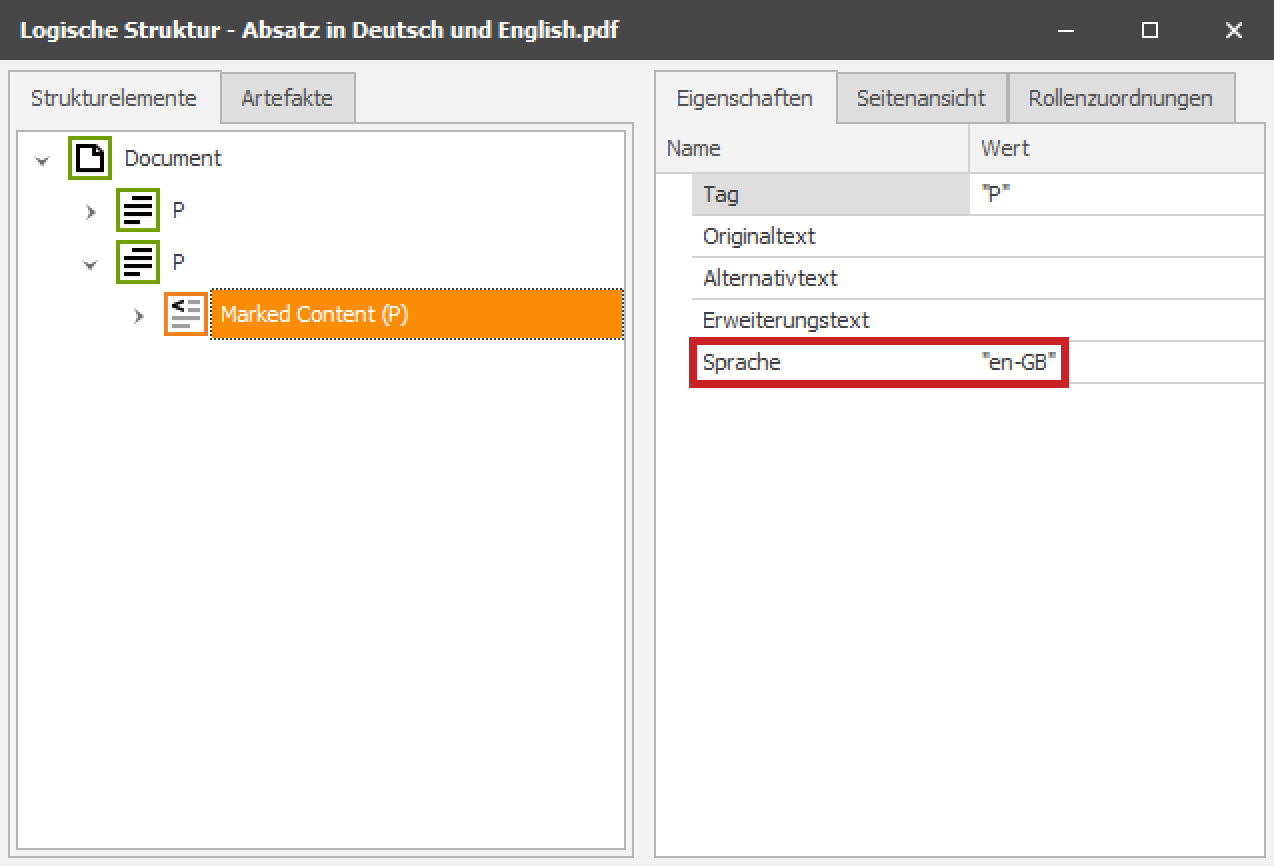Select the Eigenschaften tab
This screenshot has height=866, width=1274.
(x=745, y=98)
